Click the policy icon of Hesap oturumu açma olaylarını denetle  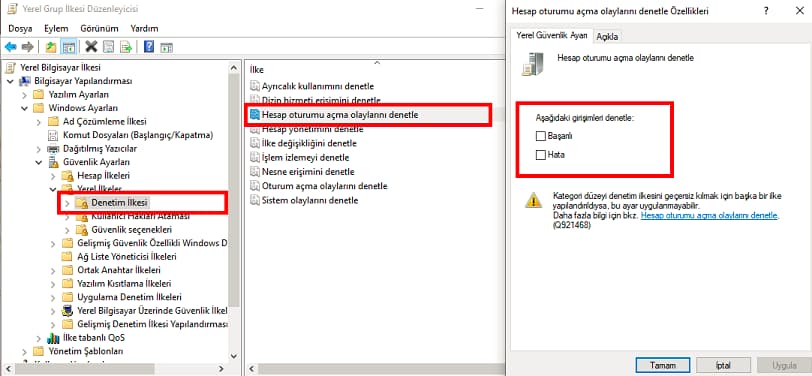[x=254, y=114]
